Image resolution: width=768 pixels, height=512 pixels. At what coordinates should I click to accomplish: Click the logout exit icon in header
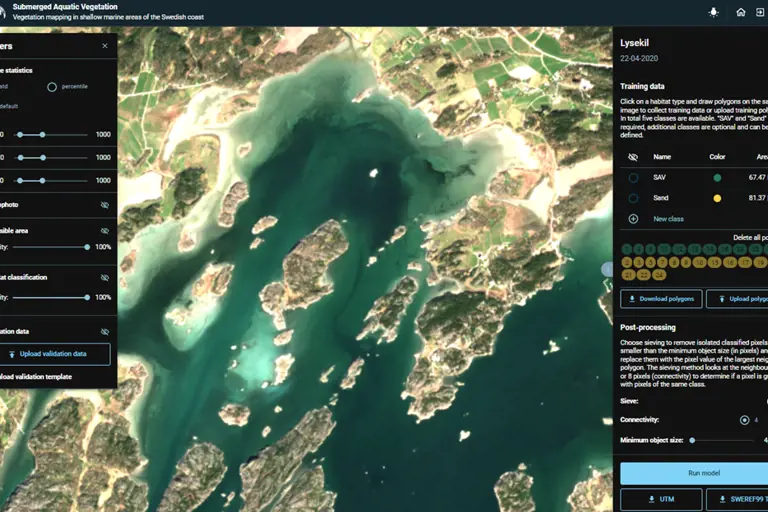[x=760, y=12]
